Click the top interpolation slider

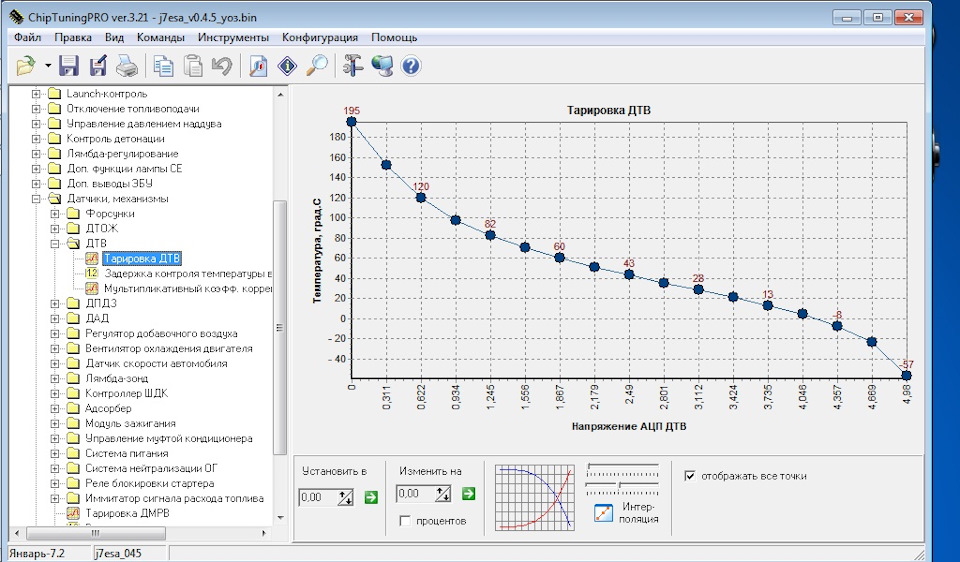pyautogui.click(x=623, y=467)
